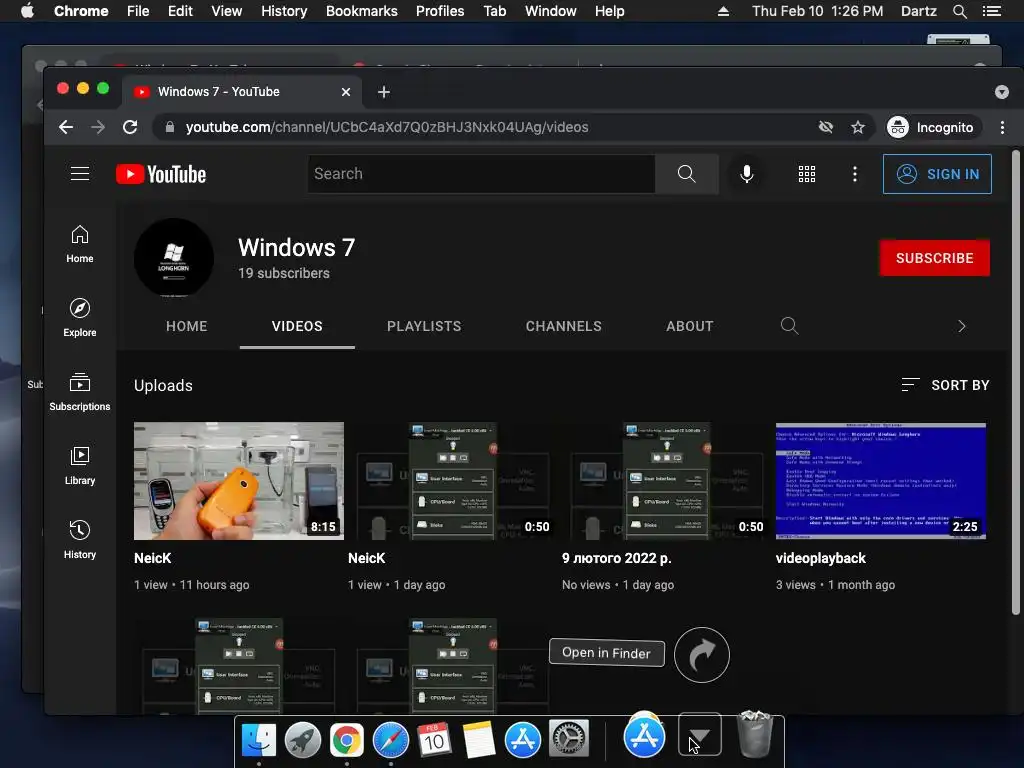The image size is (1024, 768).
Task: Open NeicK video posted 11 hours ago
Action: pos(152,558)
